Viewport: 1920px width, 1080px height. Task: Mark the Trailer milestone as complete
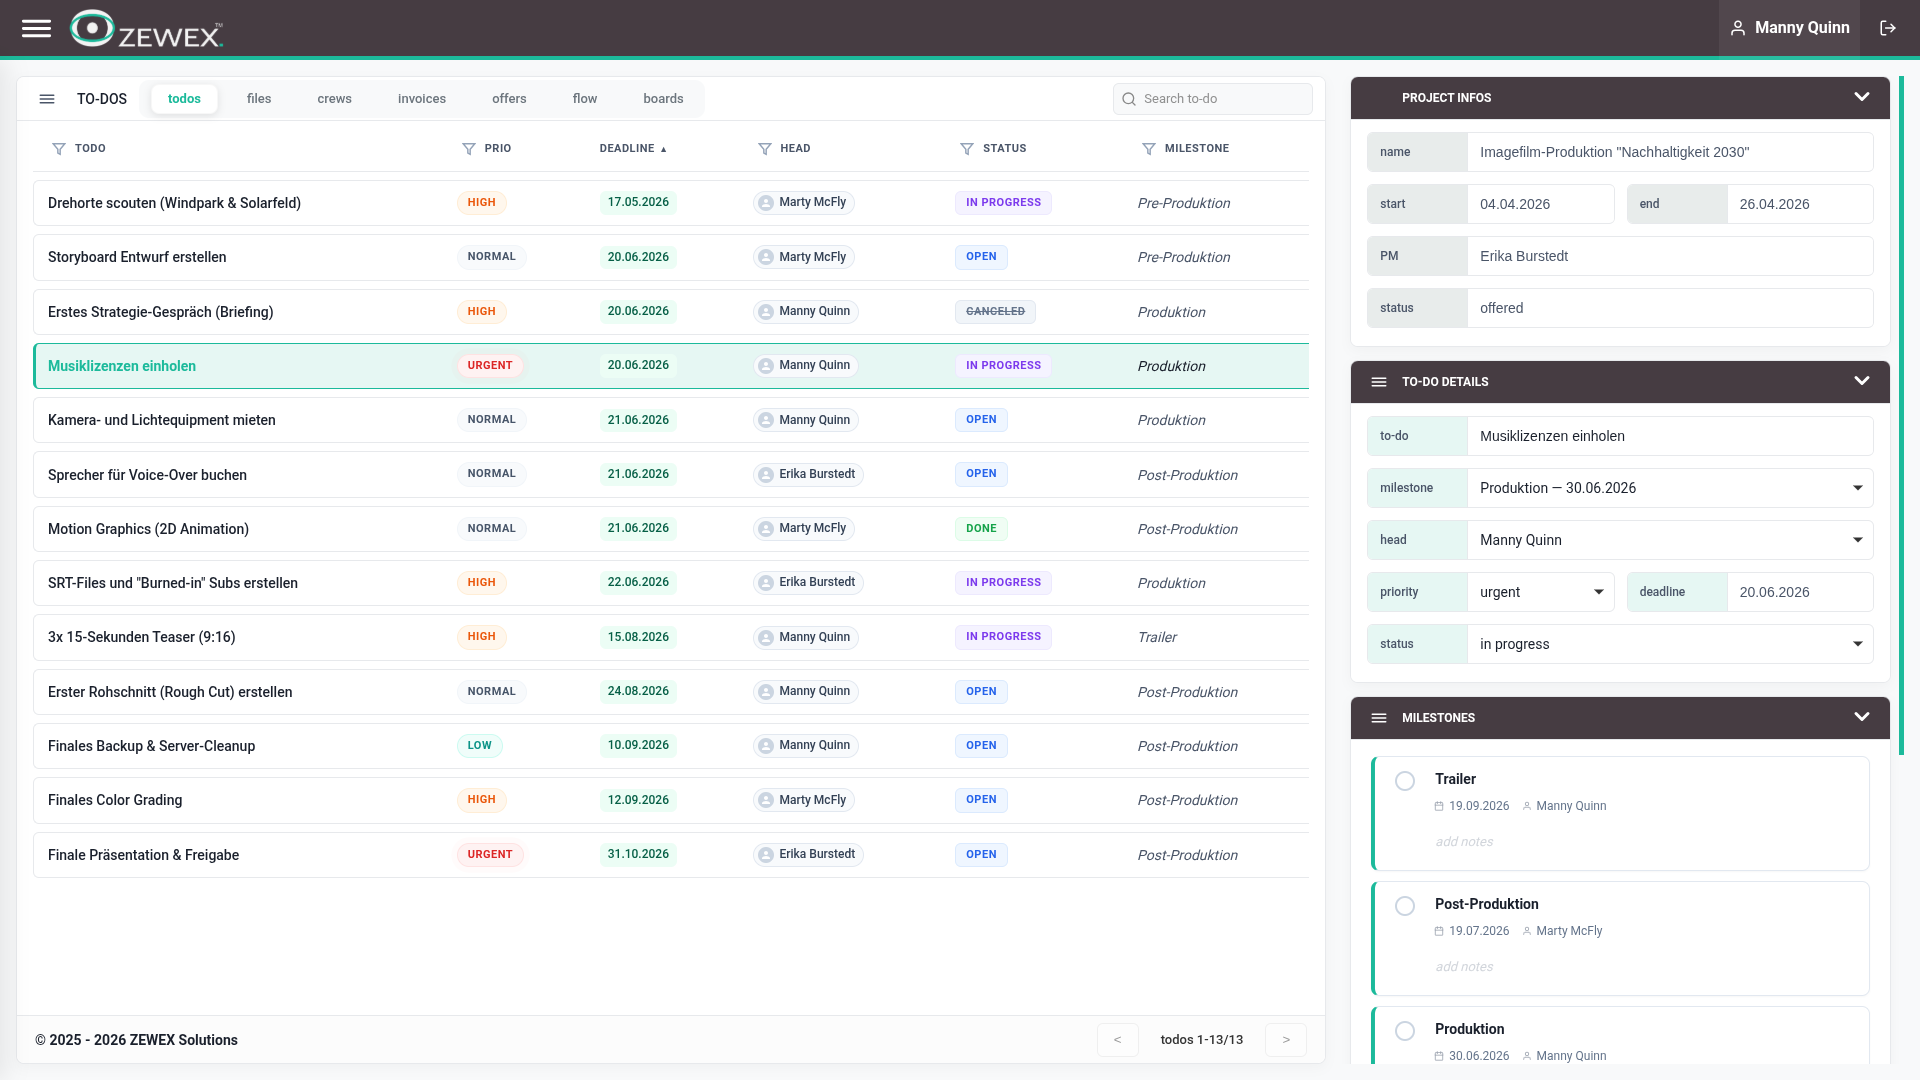(x=1405, y=781)
